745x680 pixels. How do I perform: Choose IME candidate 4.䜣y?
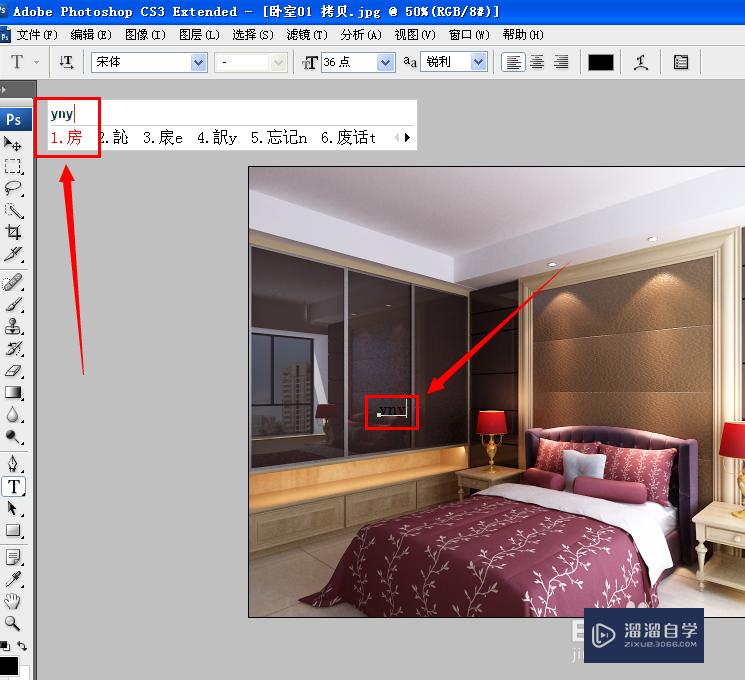coord(217,138)
